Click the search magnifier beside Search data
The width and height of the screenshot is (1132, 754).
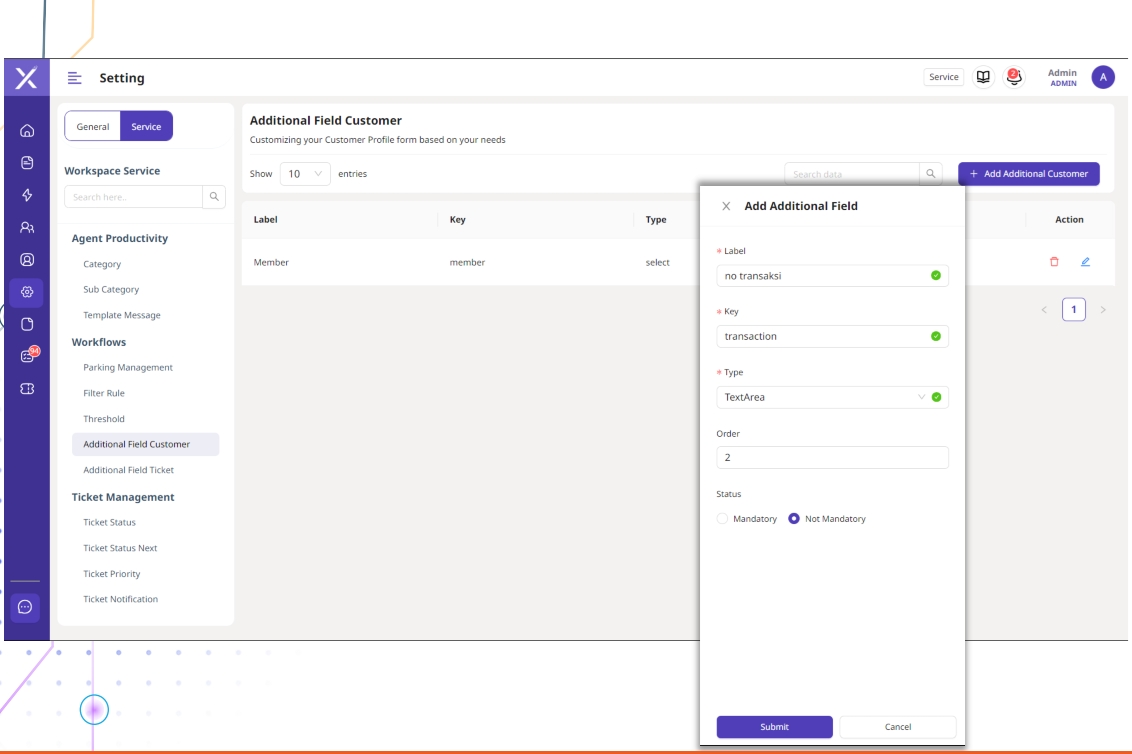point(931,174)
